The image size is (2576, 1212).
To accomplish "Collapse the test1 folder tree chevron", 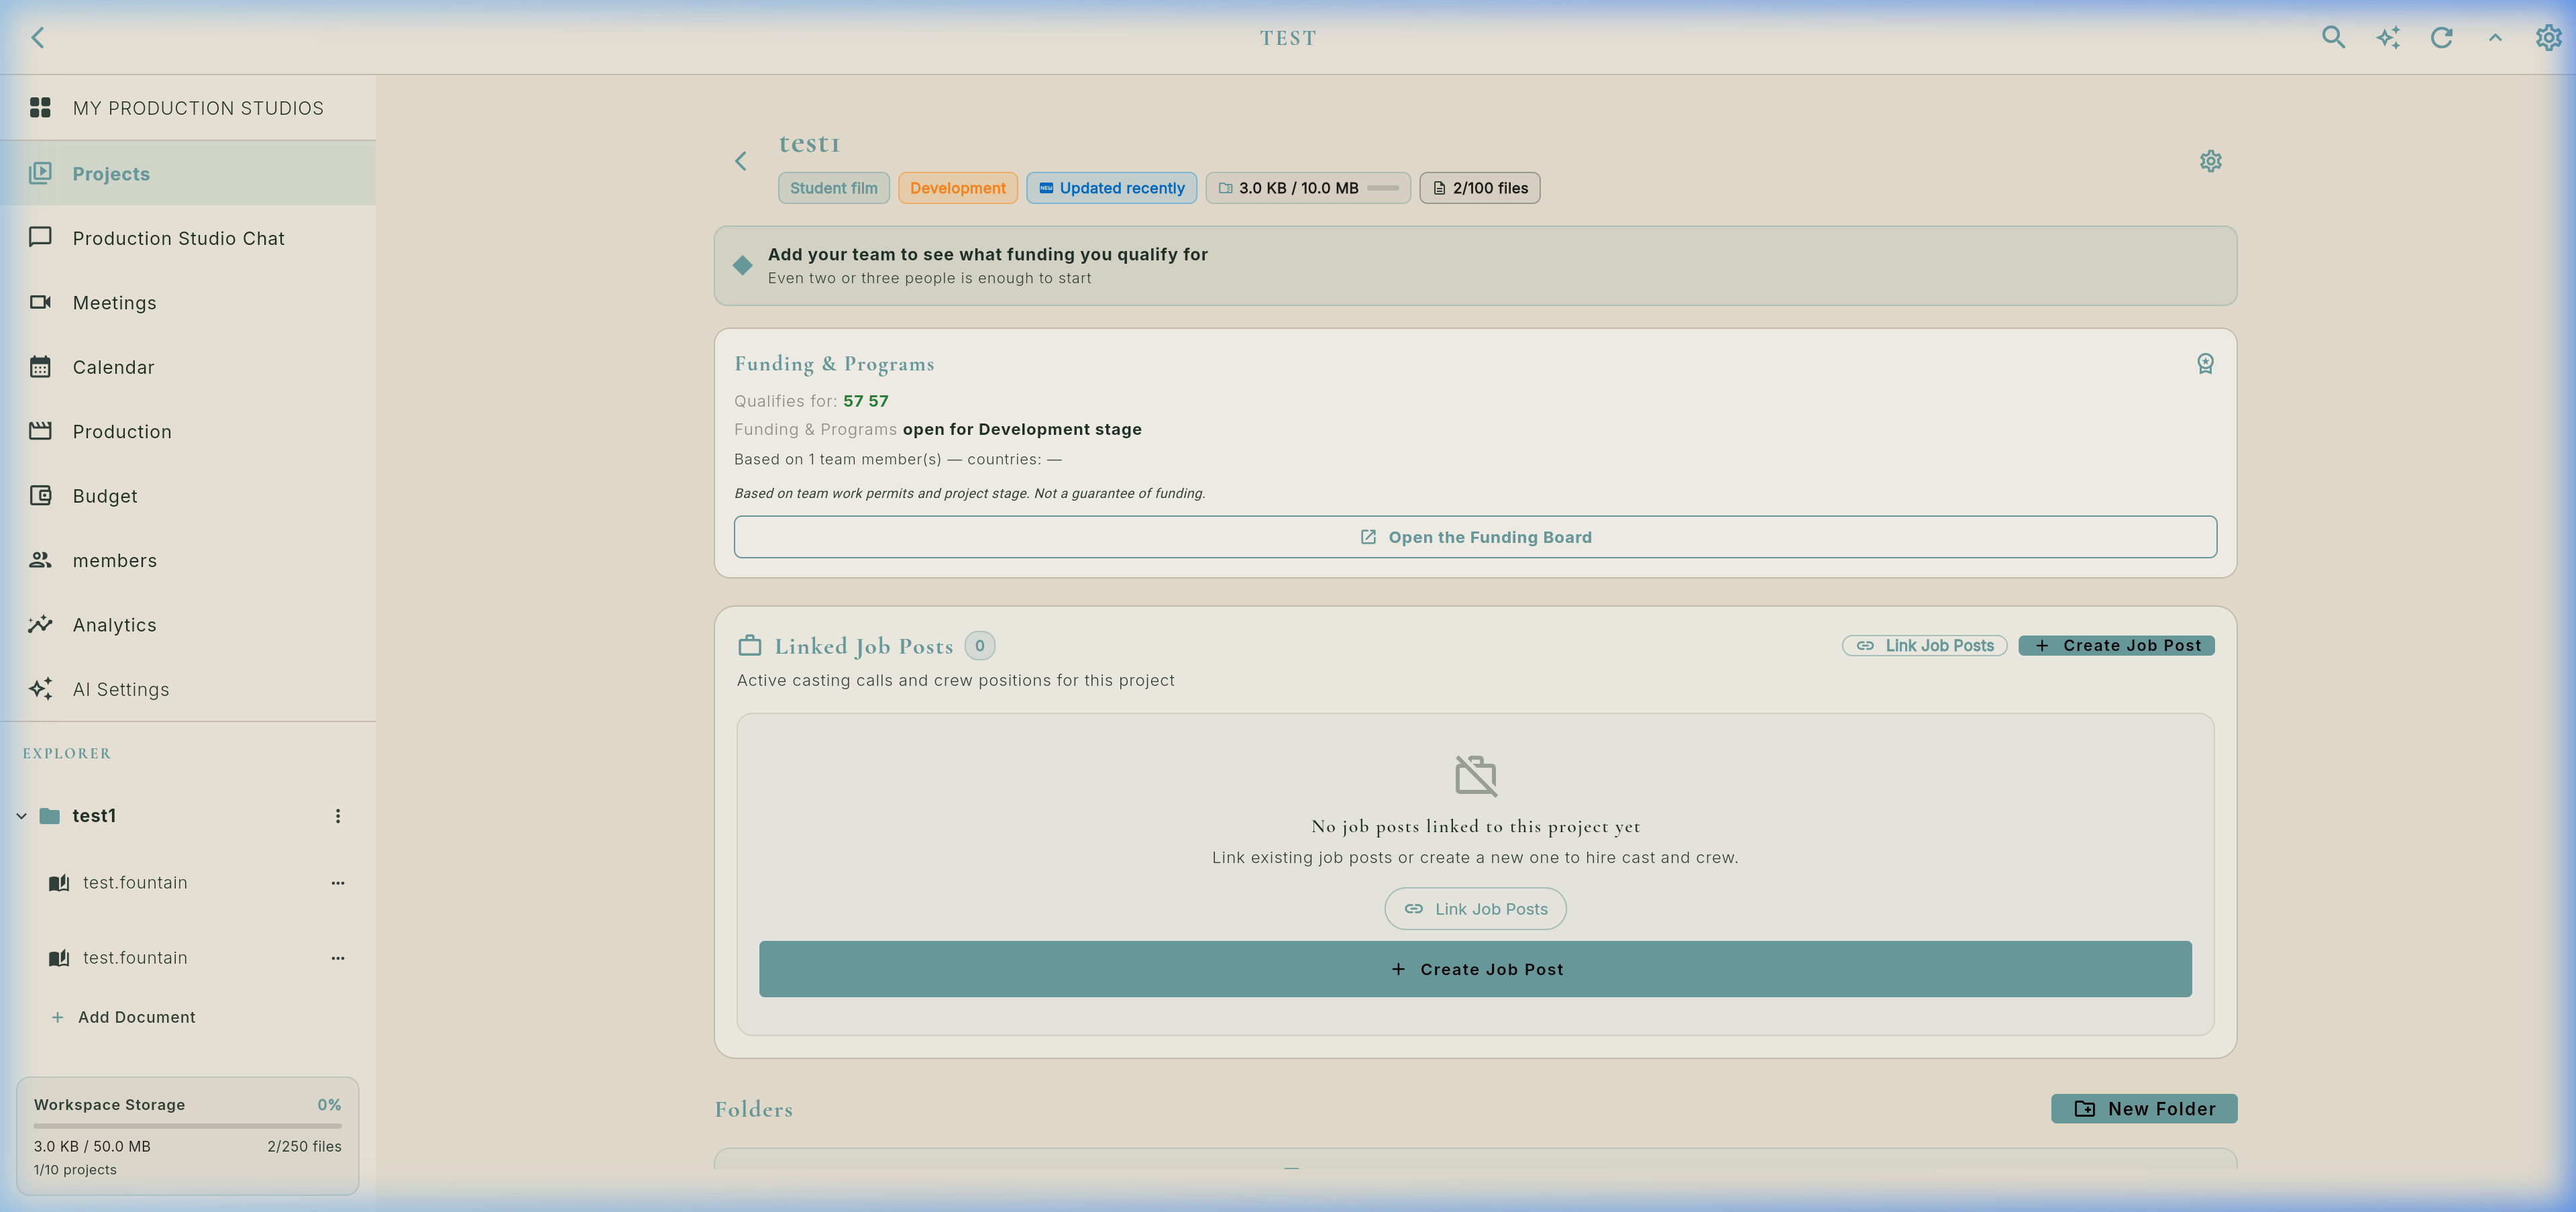I will (21, 816).
